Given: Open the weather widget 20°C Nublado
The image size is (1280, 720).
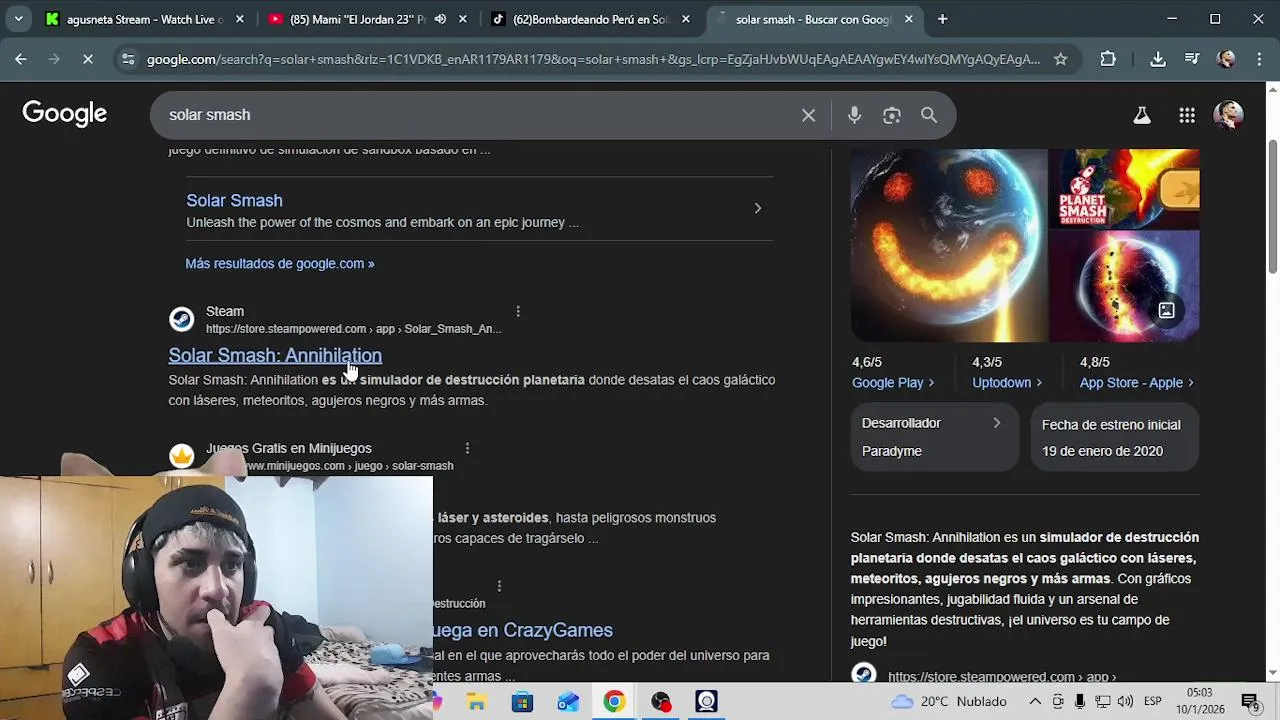Looking at the screenshot, I should (x=950, y=702).
